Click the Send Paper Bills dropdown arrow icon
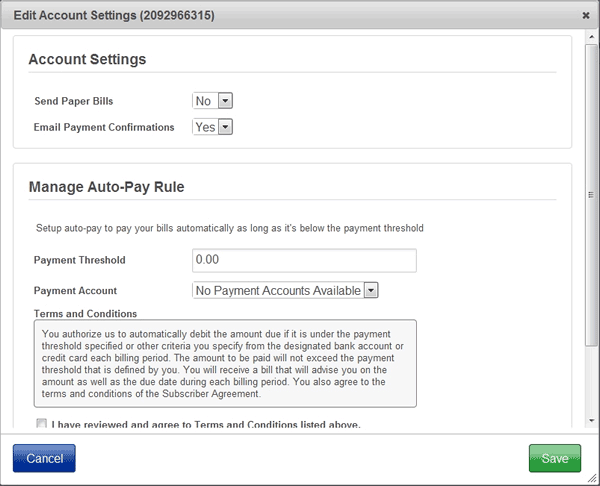 [225, 101]
